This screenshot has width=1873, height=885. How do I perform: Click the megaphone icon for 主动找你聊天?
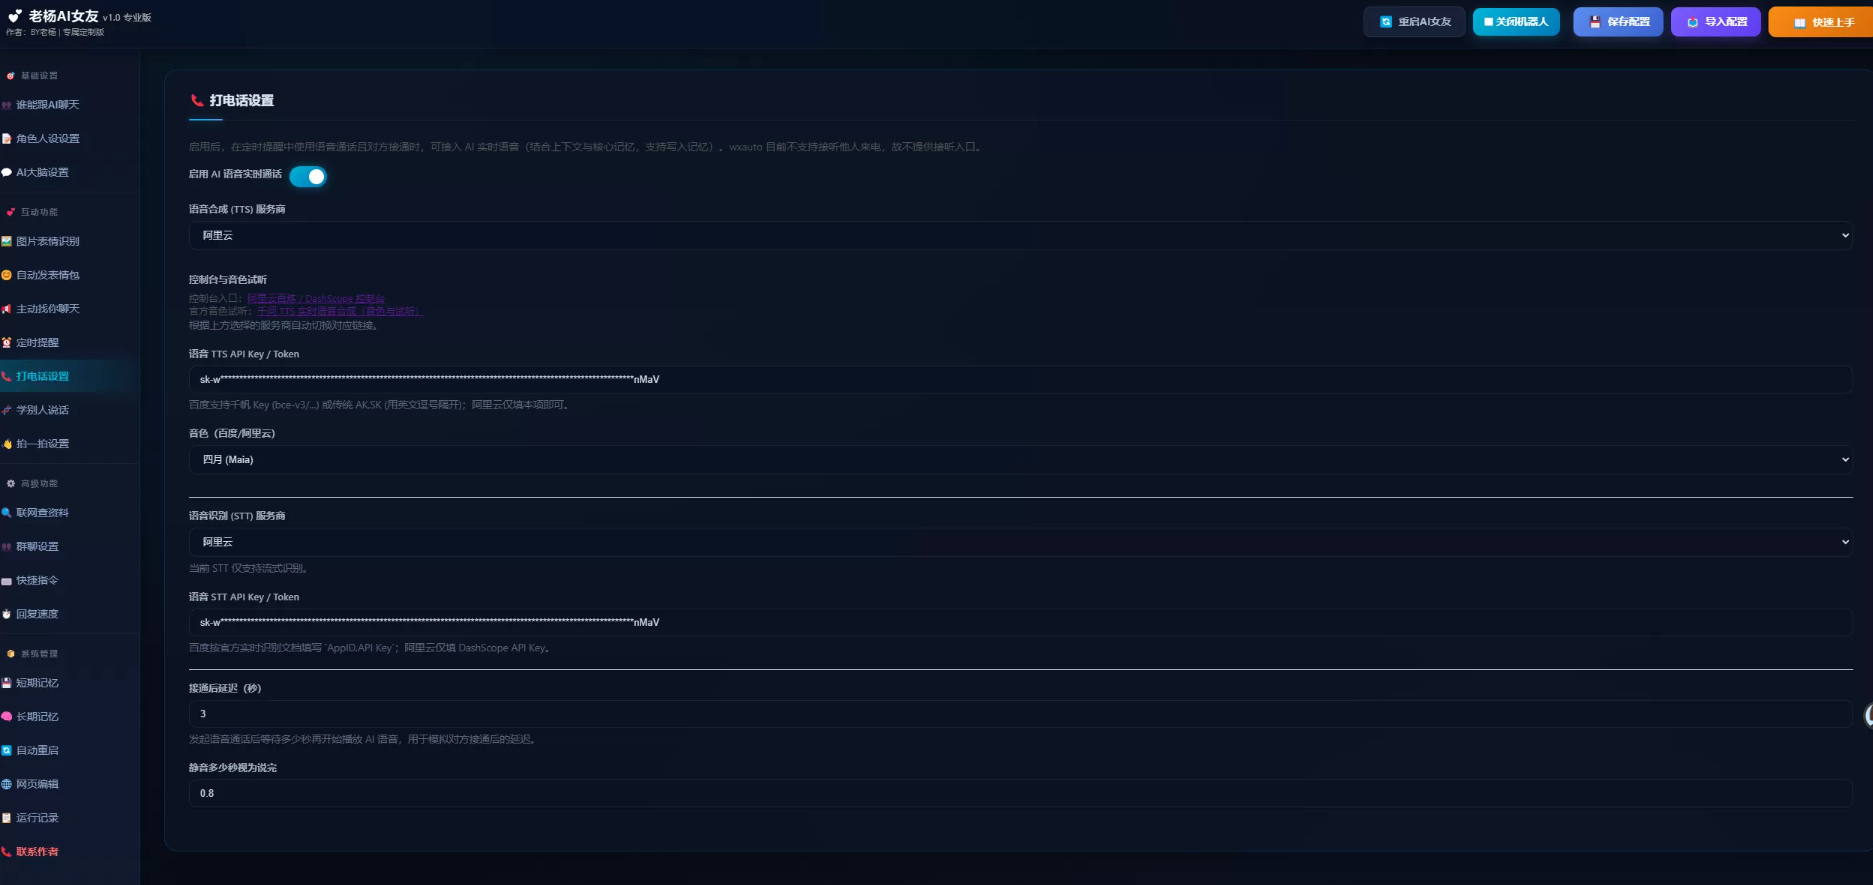pos(6,309)
